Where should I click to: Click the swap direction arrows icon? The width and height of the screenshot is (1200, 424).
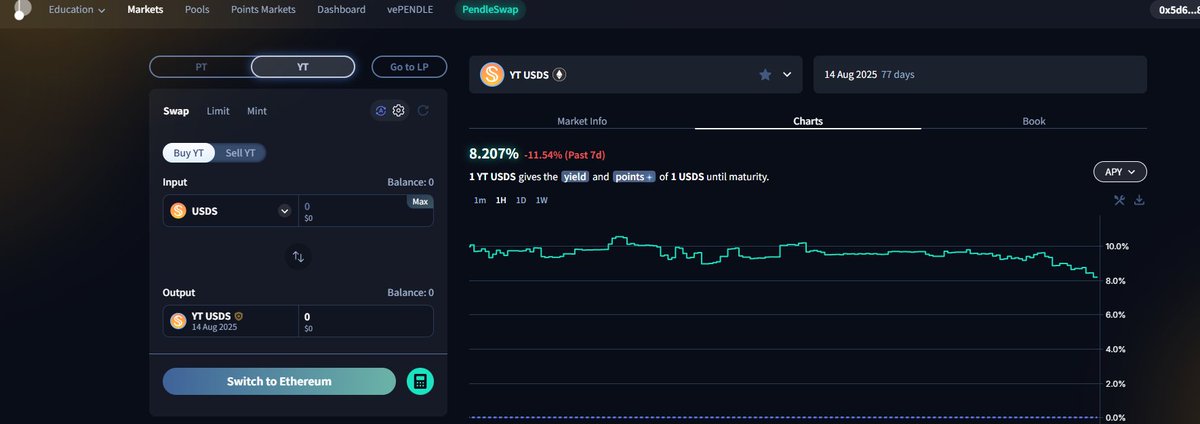[x=298, y=256]
